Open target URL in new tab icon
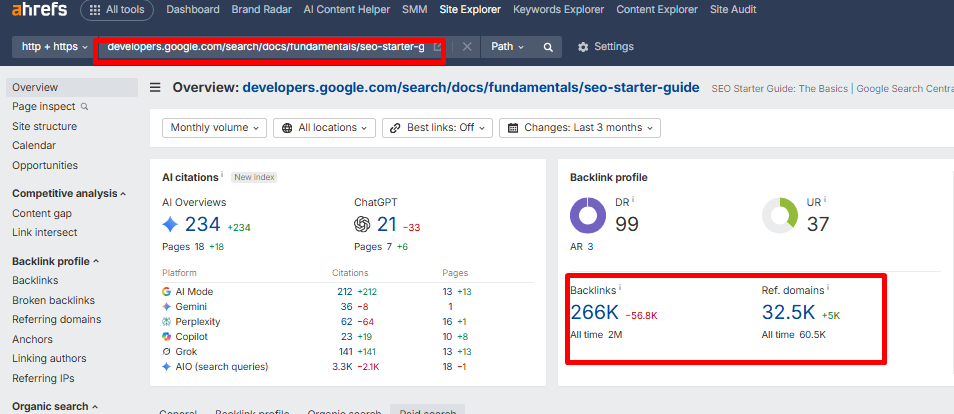Screen dimensions: 954x414 coord(437,47)
